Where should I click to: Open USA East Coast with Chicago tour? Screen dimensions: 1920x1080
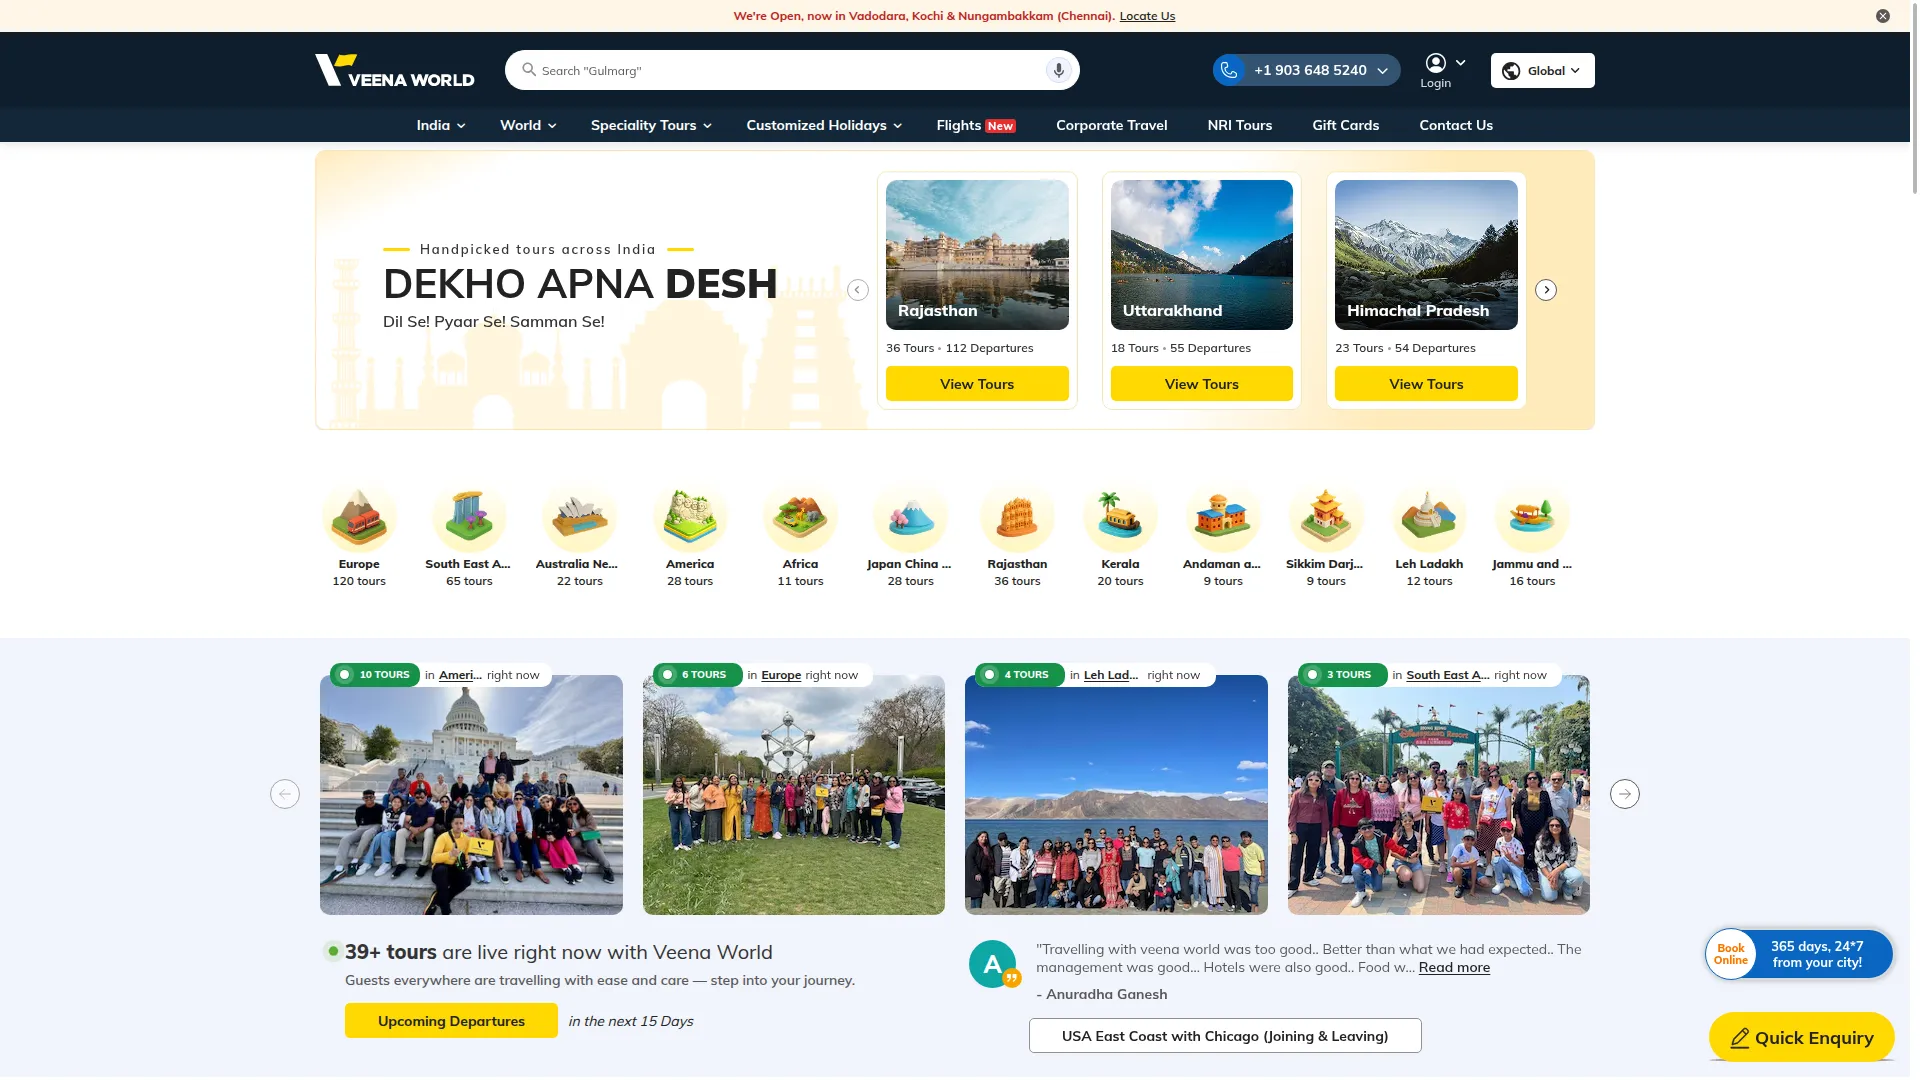coord(1225,1036)
